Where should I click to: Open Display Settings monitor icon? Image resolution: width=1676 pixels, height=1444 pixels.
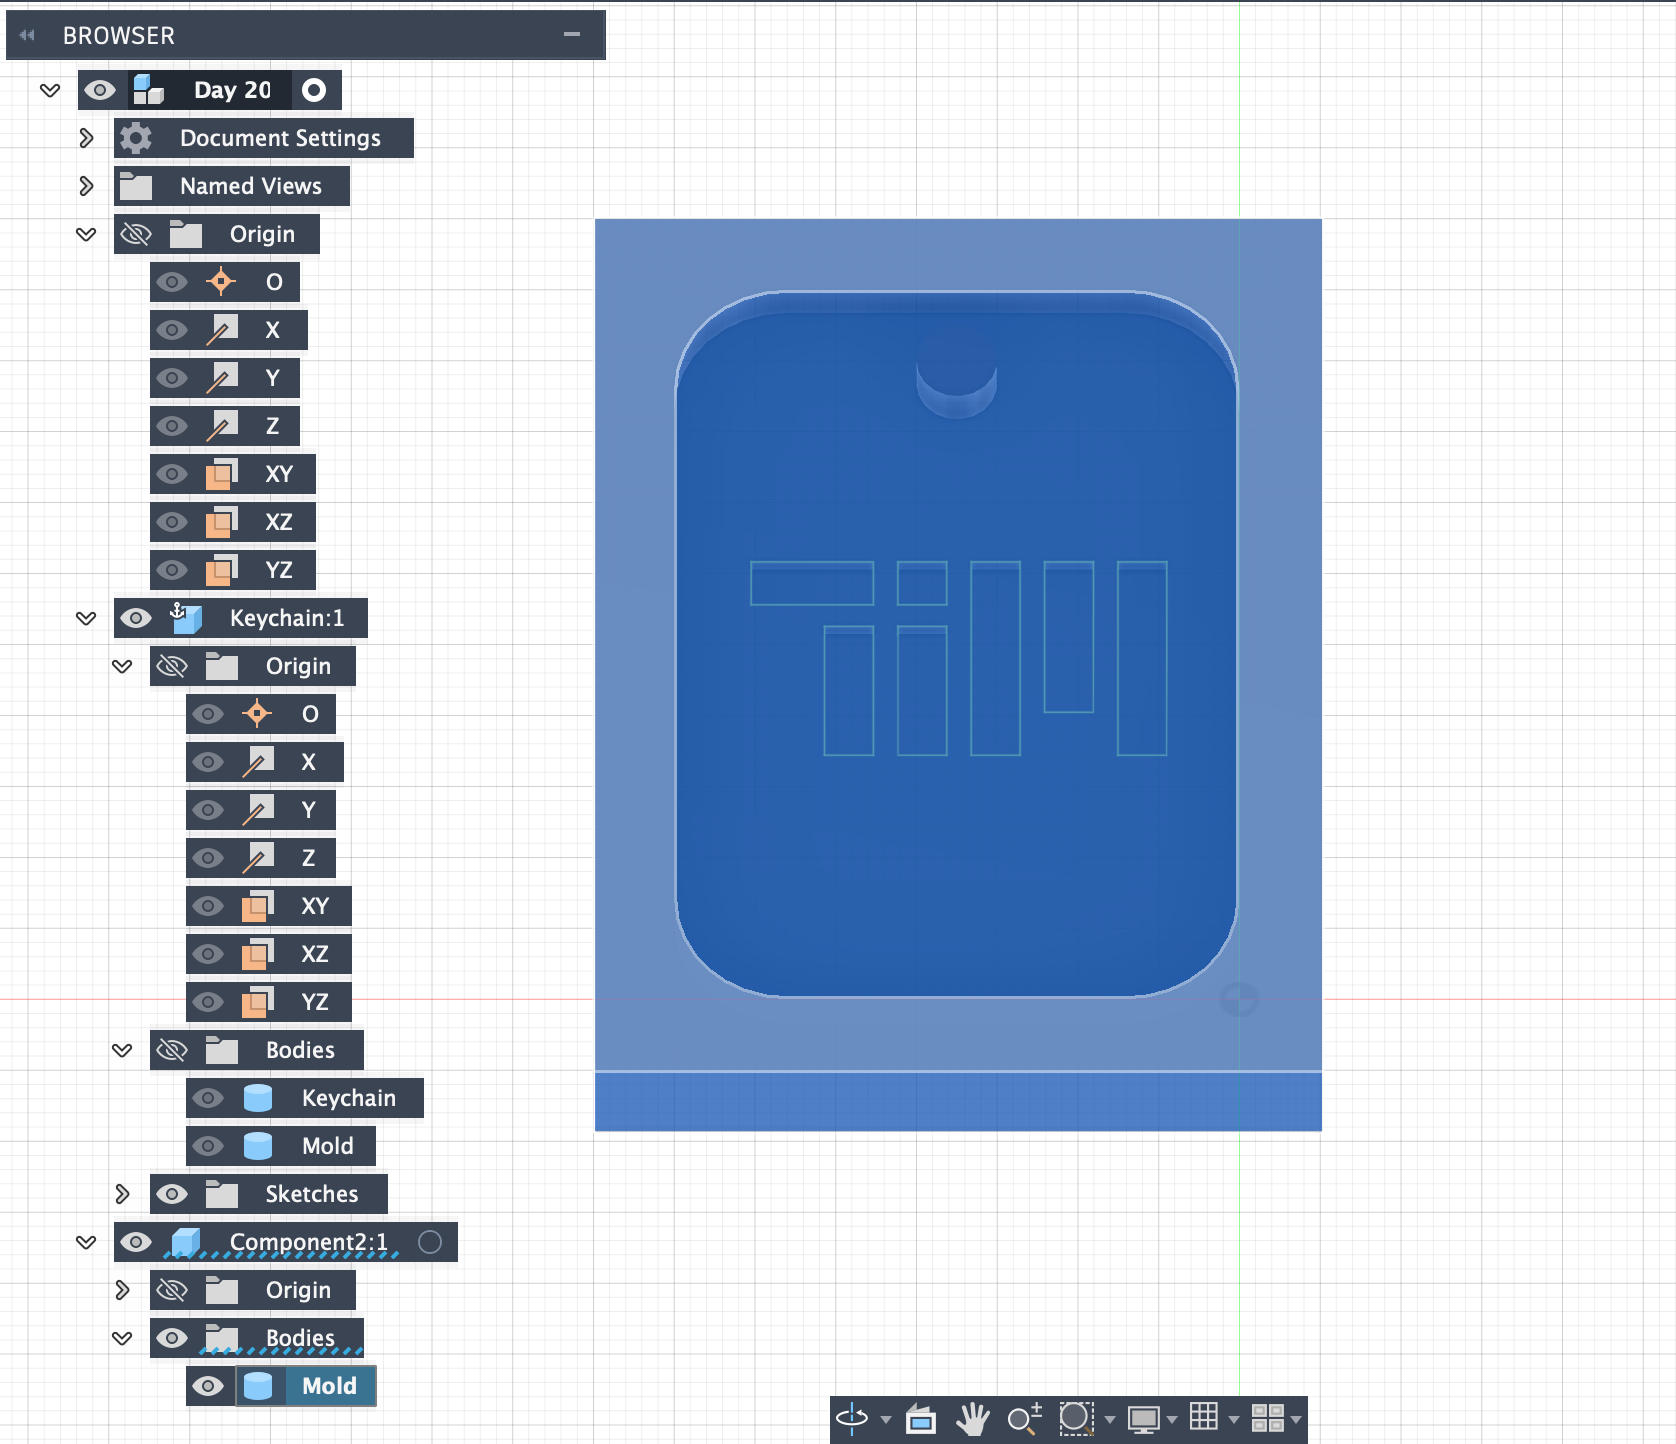click(1143, 1419)
